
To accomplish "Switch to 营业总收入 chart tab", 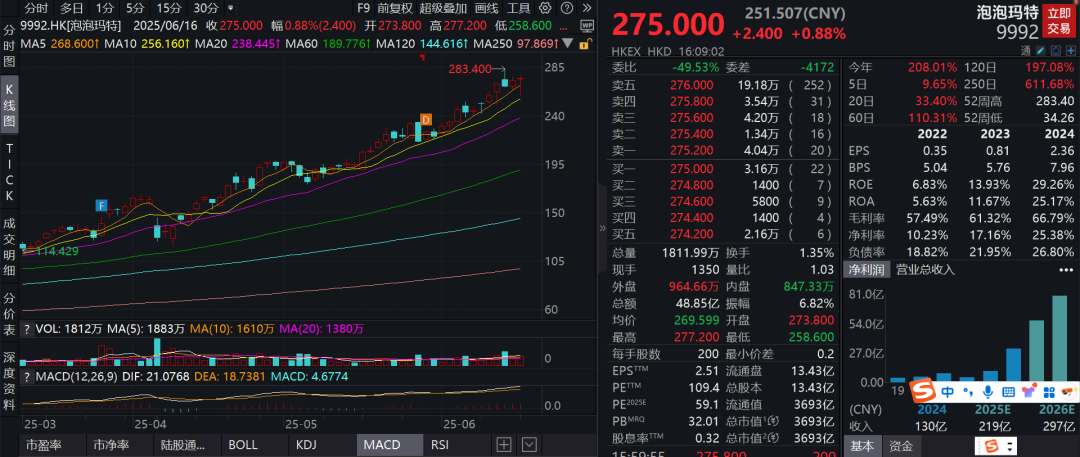I will coord(925,270).
